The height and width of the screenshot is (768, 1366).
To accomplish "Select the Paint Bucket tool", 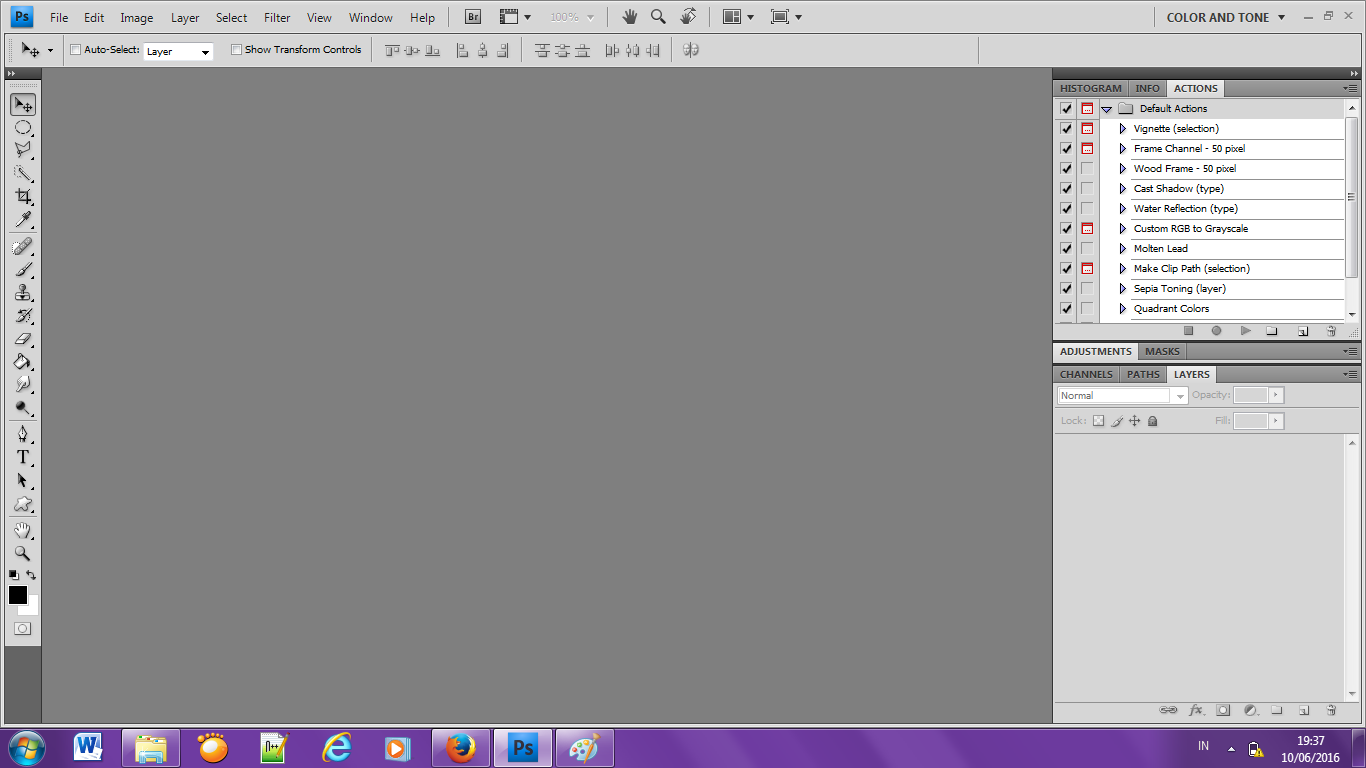I will pos(23,361).
